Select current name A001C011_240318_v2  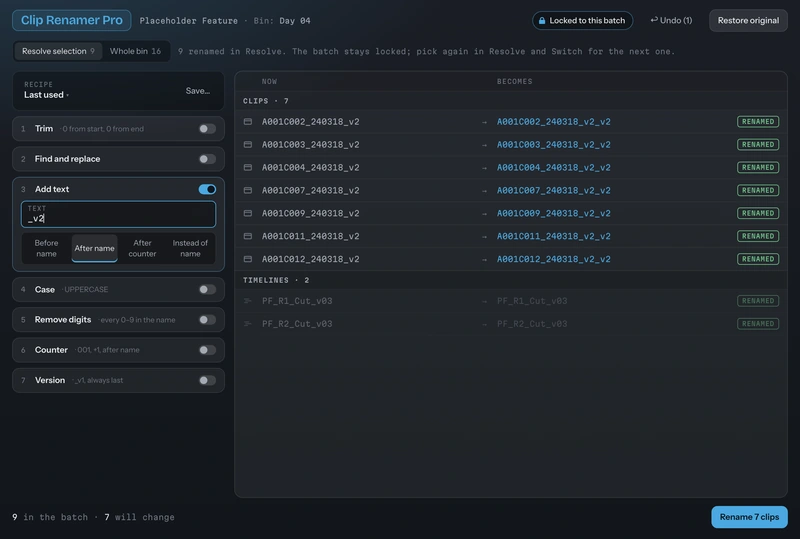click(x=311, y=236)
